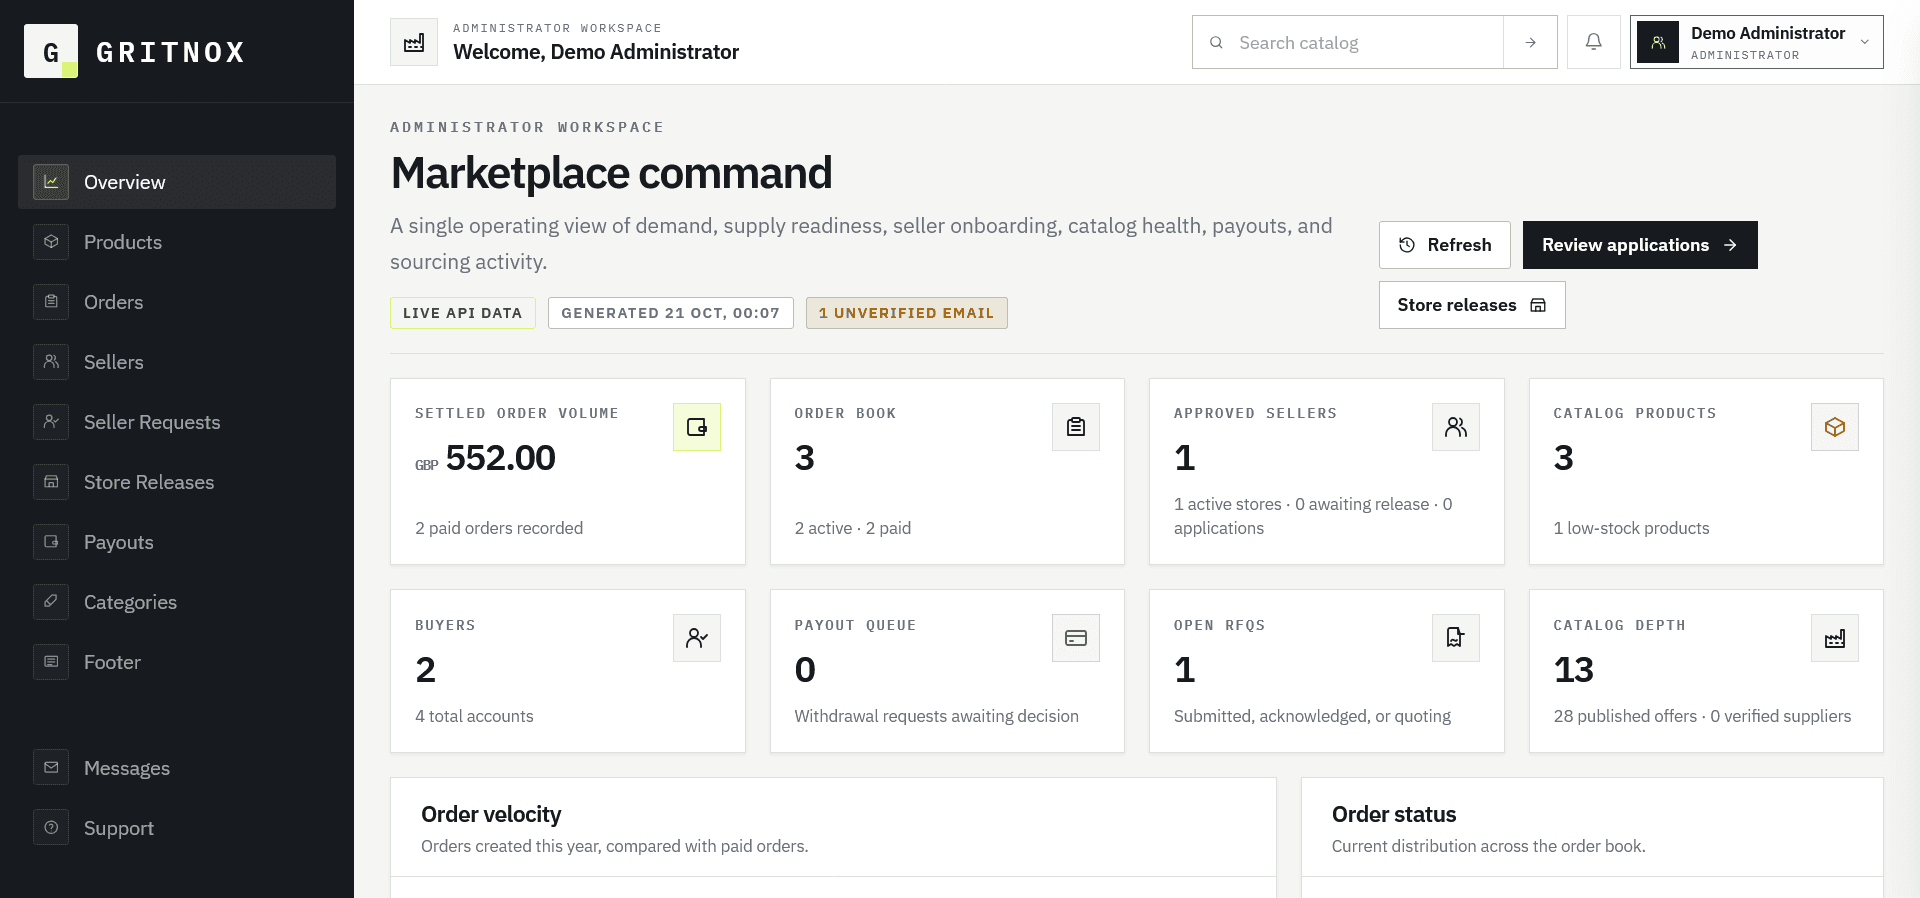Go to Categories in the sidebar
The width and height of the screenshot is (1920, 898).
click(177, 602)
